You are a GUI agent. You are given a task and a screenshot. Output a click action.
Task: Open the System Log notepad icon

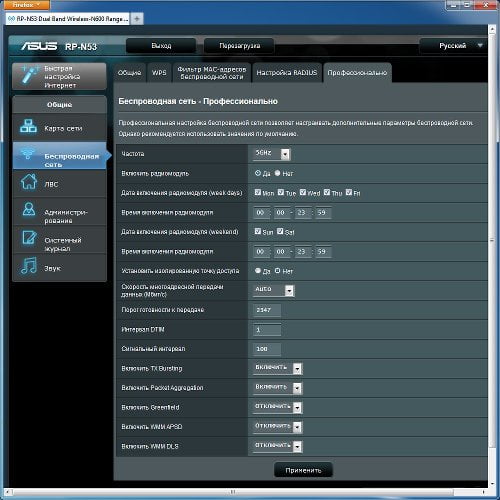tap(29, 237)
